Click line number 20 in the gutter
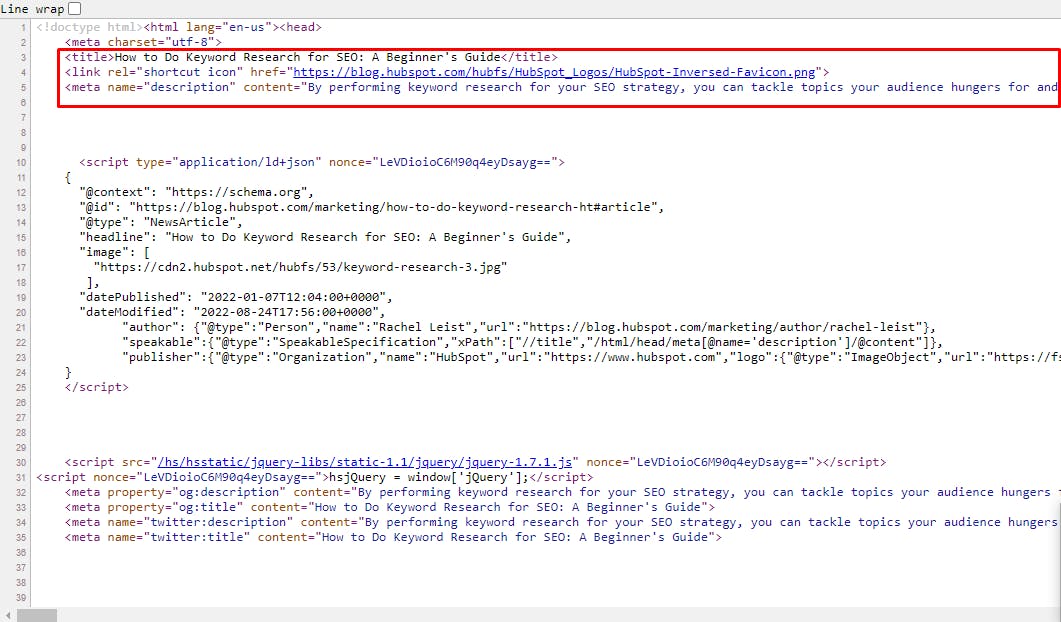 point(21,313)
